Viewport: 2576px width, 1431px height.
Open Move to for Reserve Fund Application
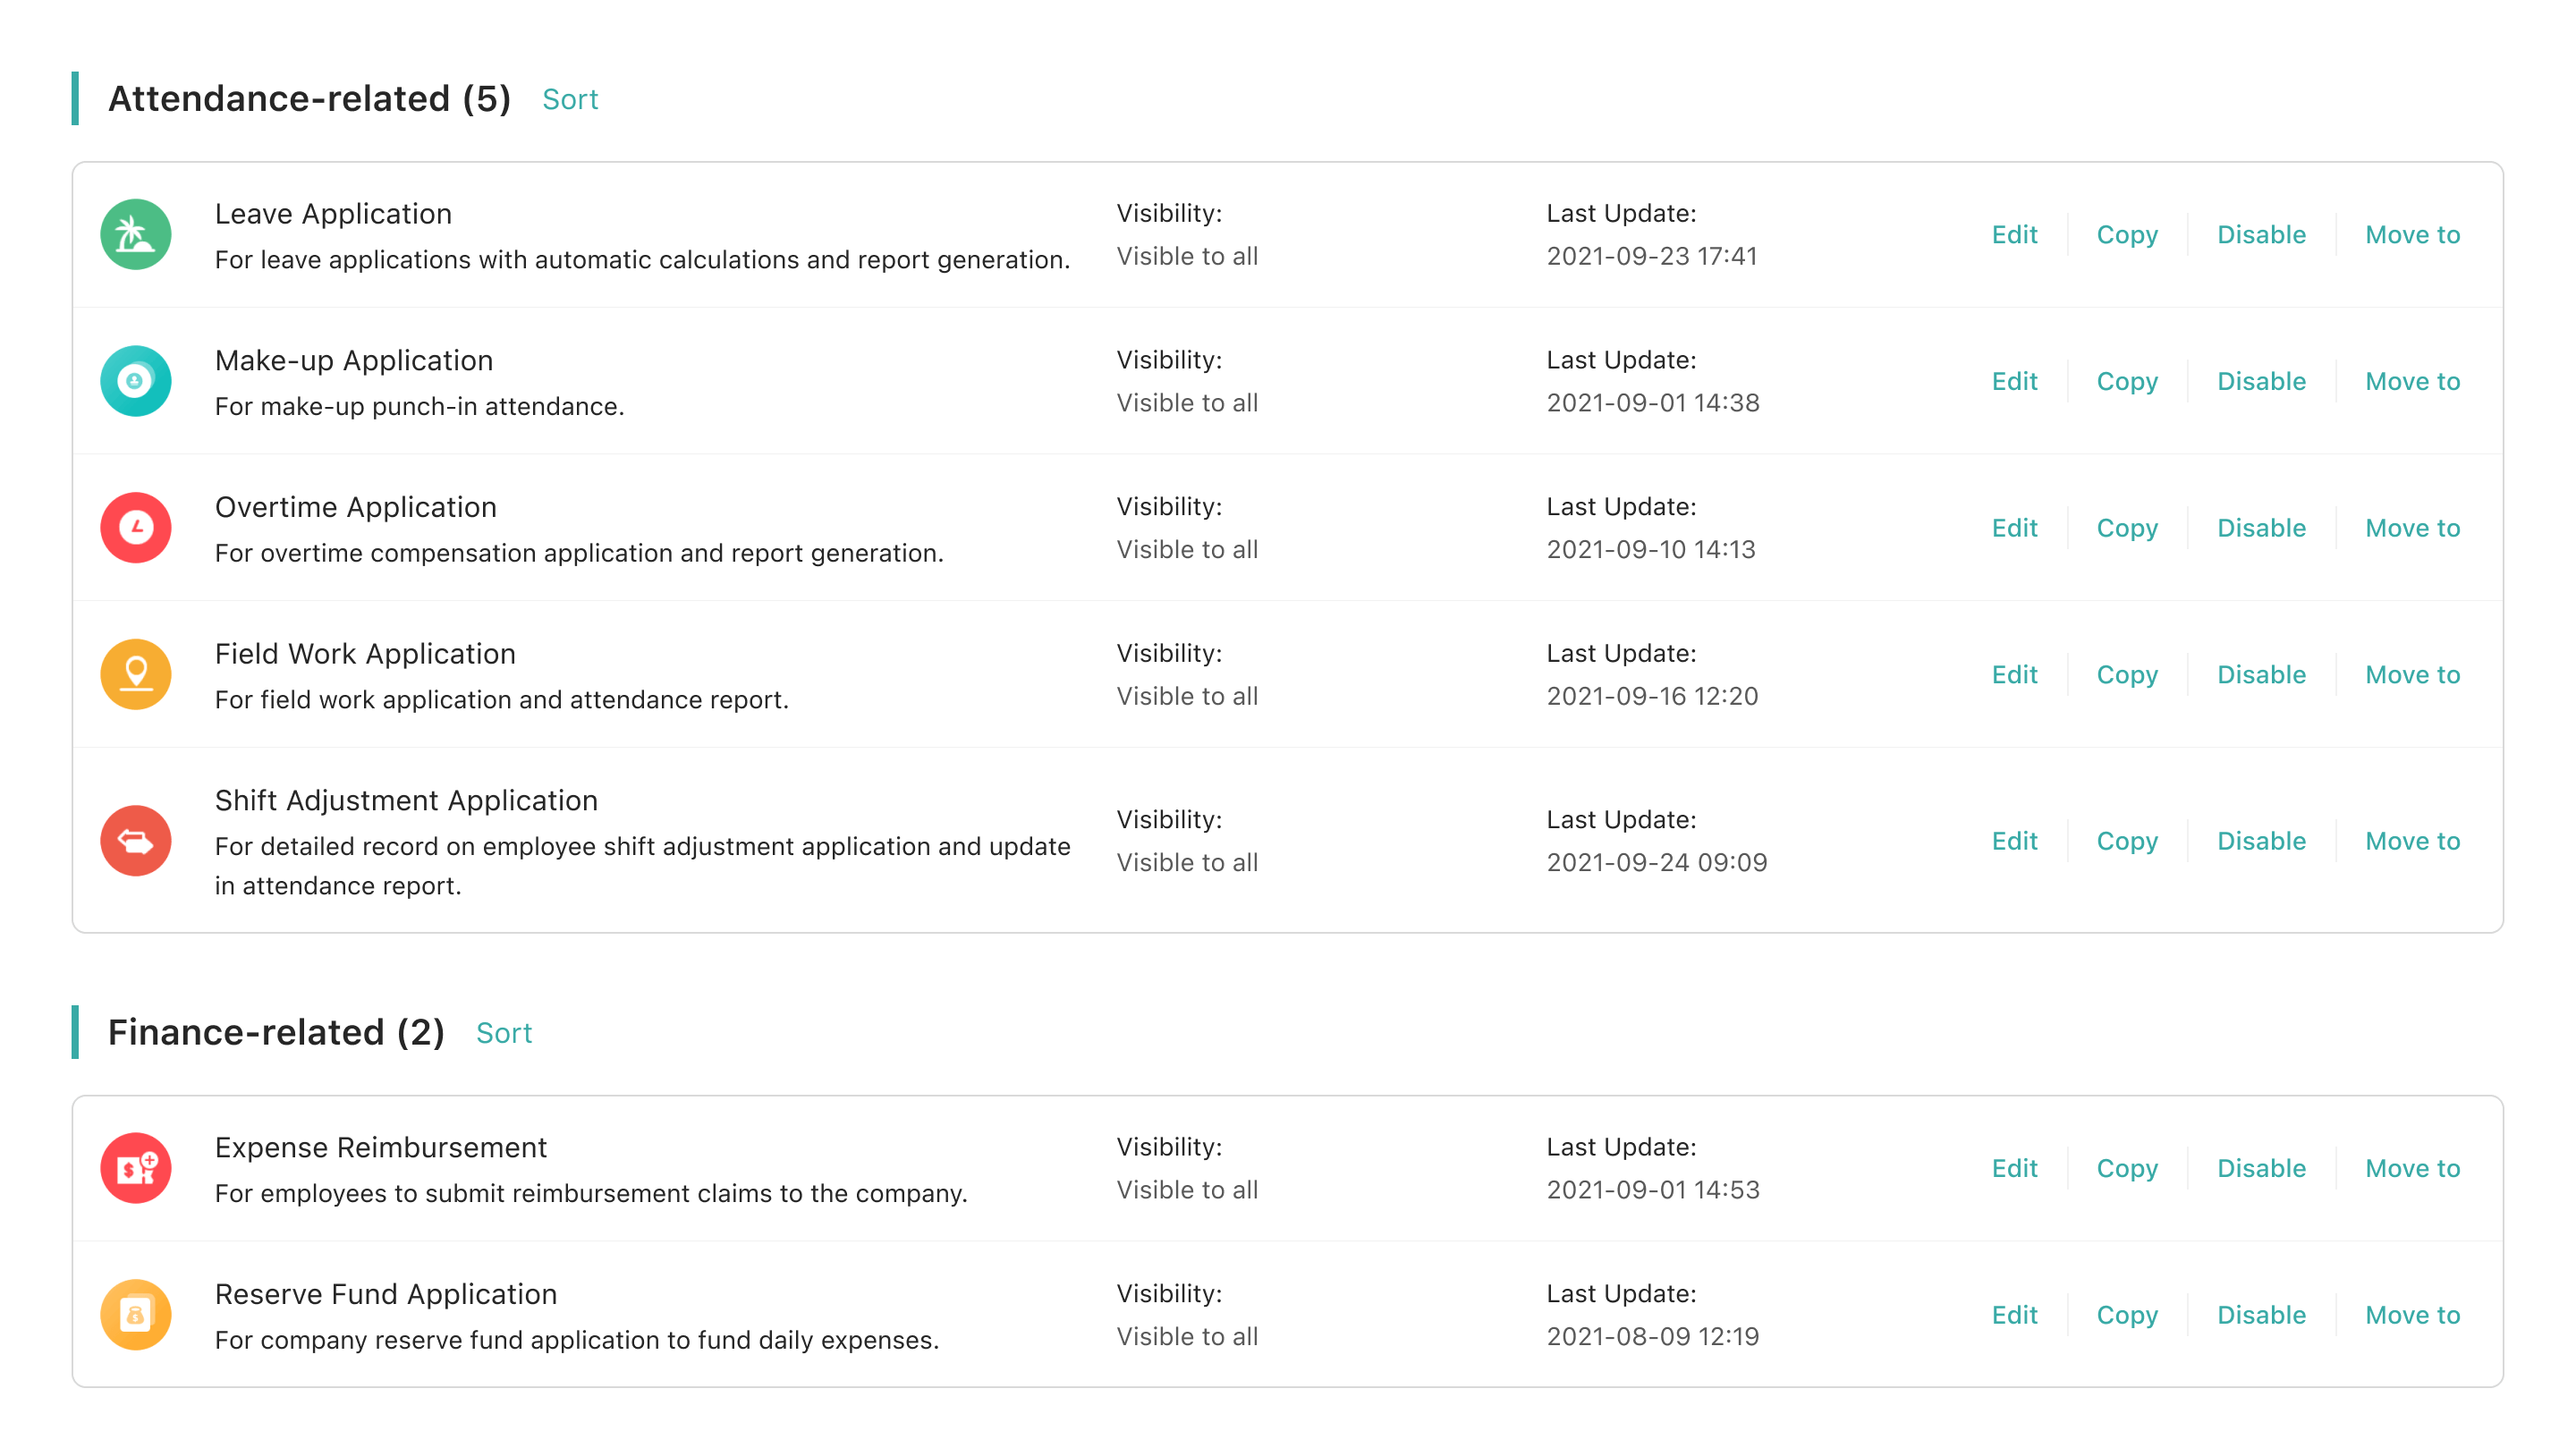[x=2412, y=1315]
